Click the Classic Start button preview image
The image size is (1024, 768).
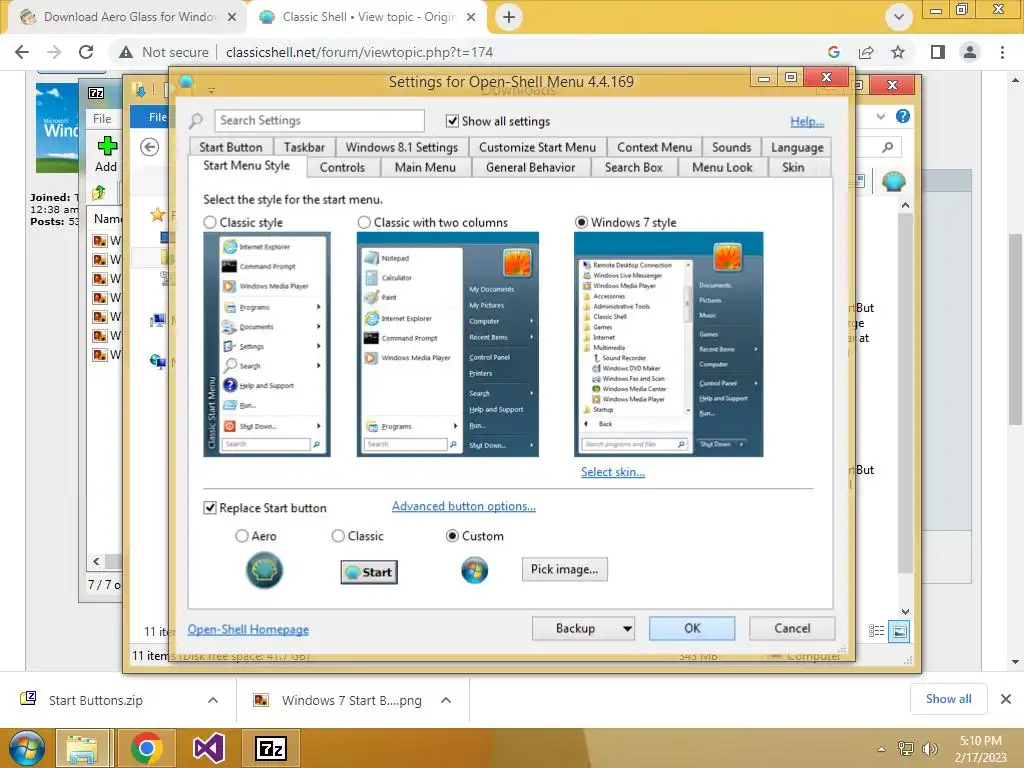[369, 572]
